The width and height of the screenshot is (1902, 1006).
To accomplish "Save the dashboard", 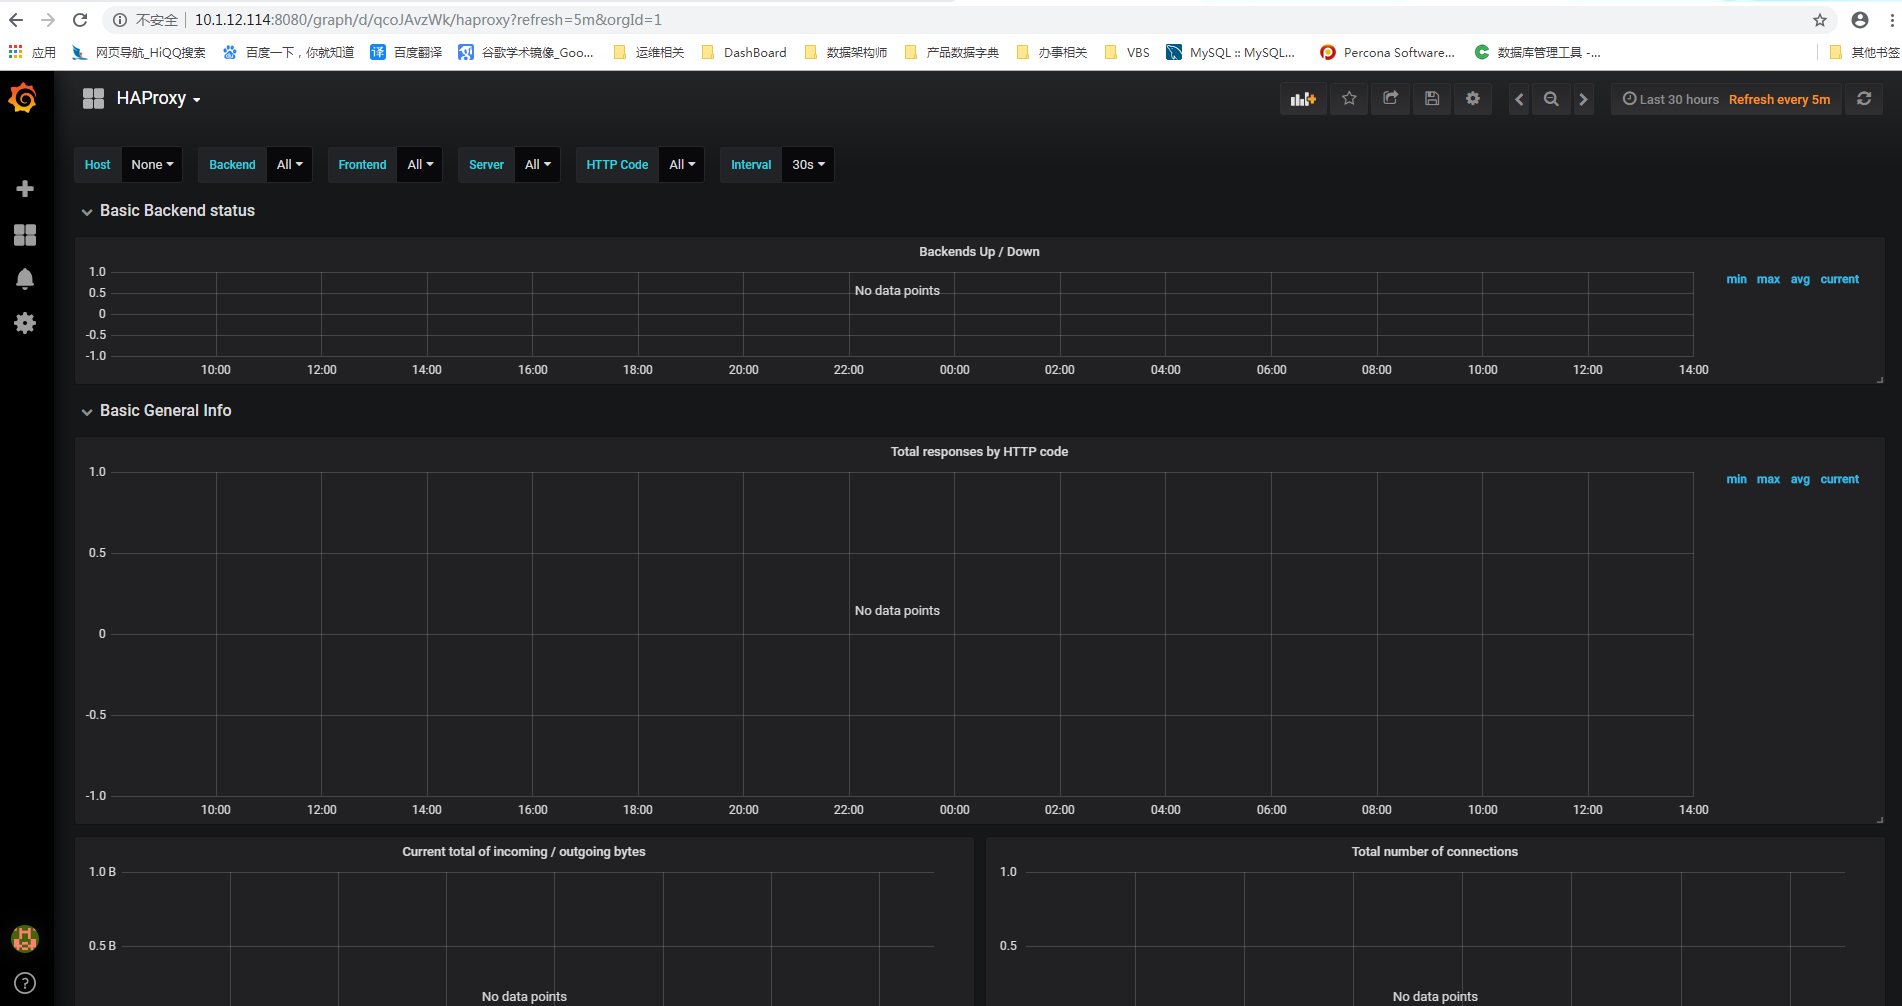I will (x=1432, y=99).
